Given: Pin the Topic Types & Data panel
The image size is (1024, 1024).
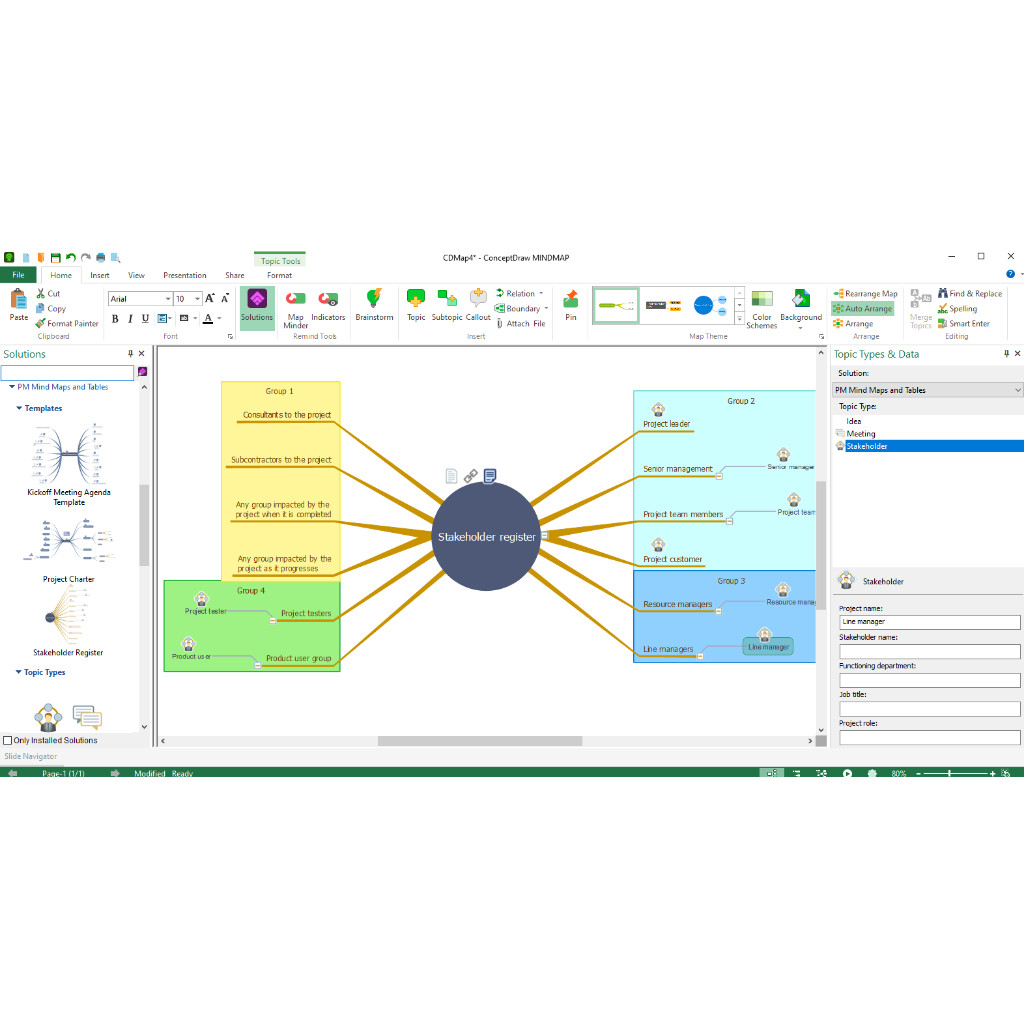Looking at the screenshot, I should [x=1006, y=353].
